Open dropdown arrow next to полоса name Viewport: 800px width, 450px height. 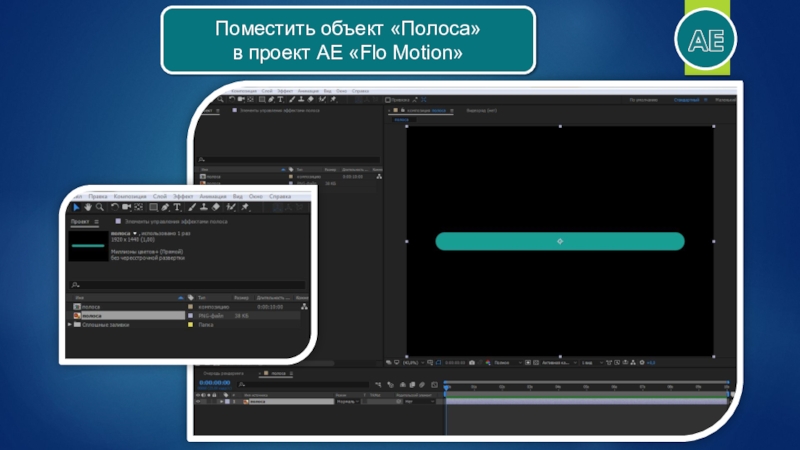135,234
